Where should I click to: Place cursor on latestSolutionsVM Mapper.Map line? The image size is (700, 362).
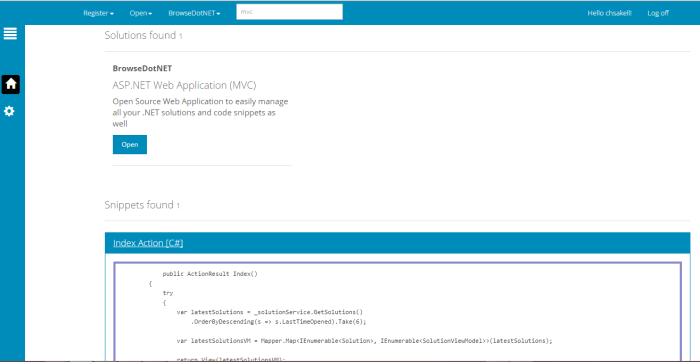point(364,341)
